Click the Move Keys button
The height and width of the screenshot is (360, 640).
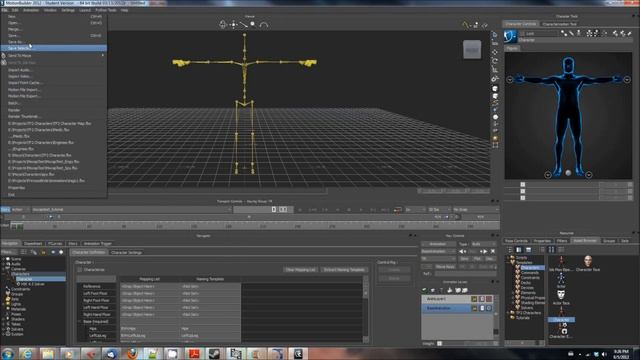click(x=445, y=267)
